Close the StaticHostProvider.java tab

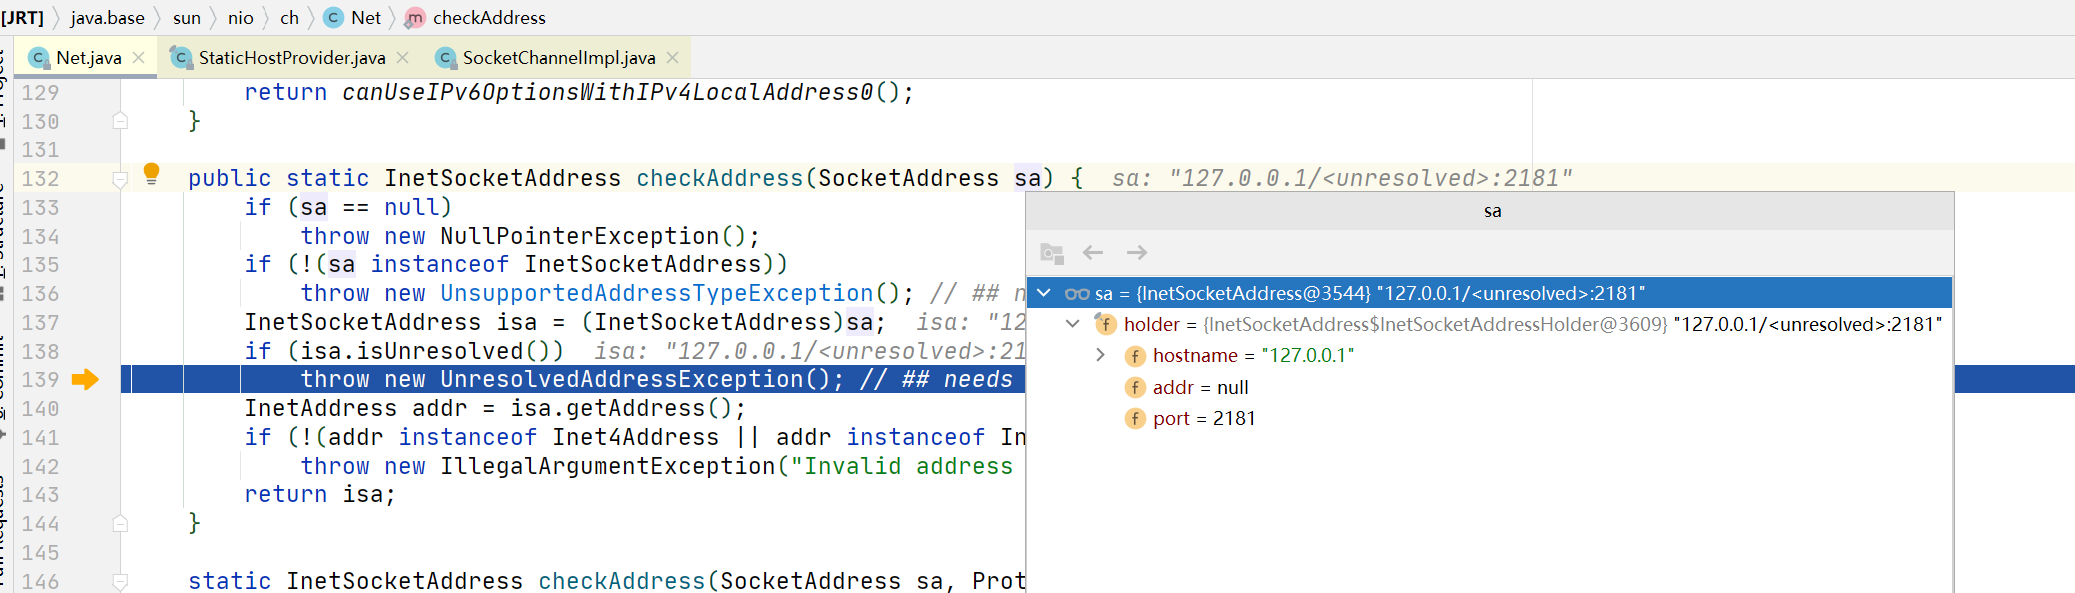[x=402, y=58]
